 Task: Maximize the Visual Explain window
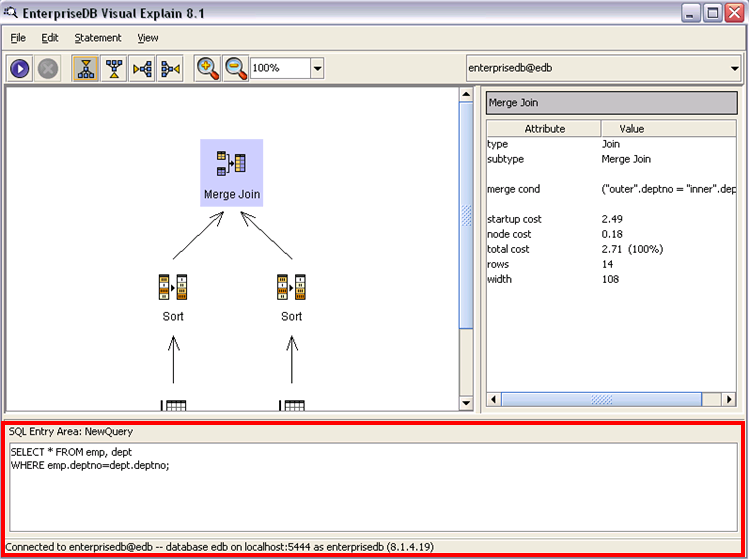point(713,12)
